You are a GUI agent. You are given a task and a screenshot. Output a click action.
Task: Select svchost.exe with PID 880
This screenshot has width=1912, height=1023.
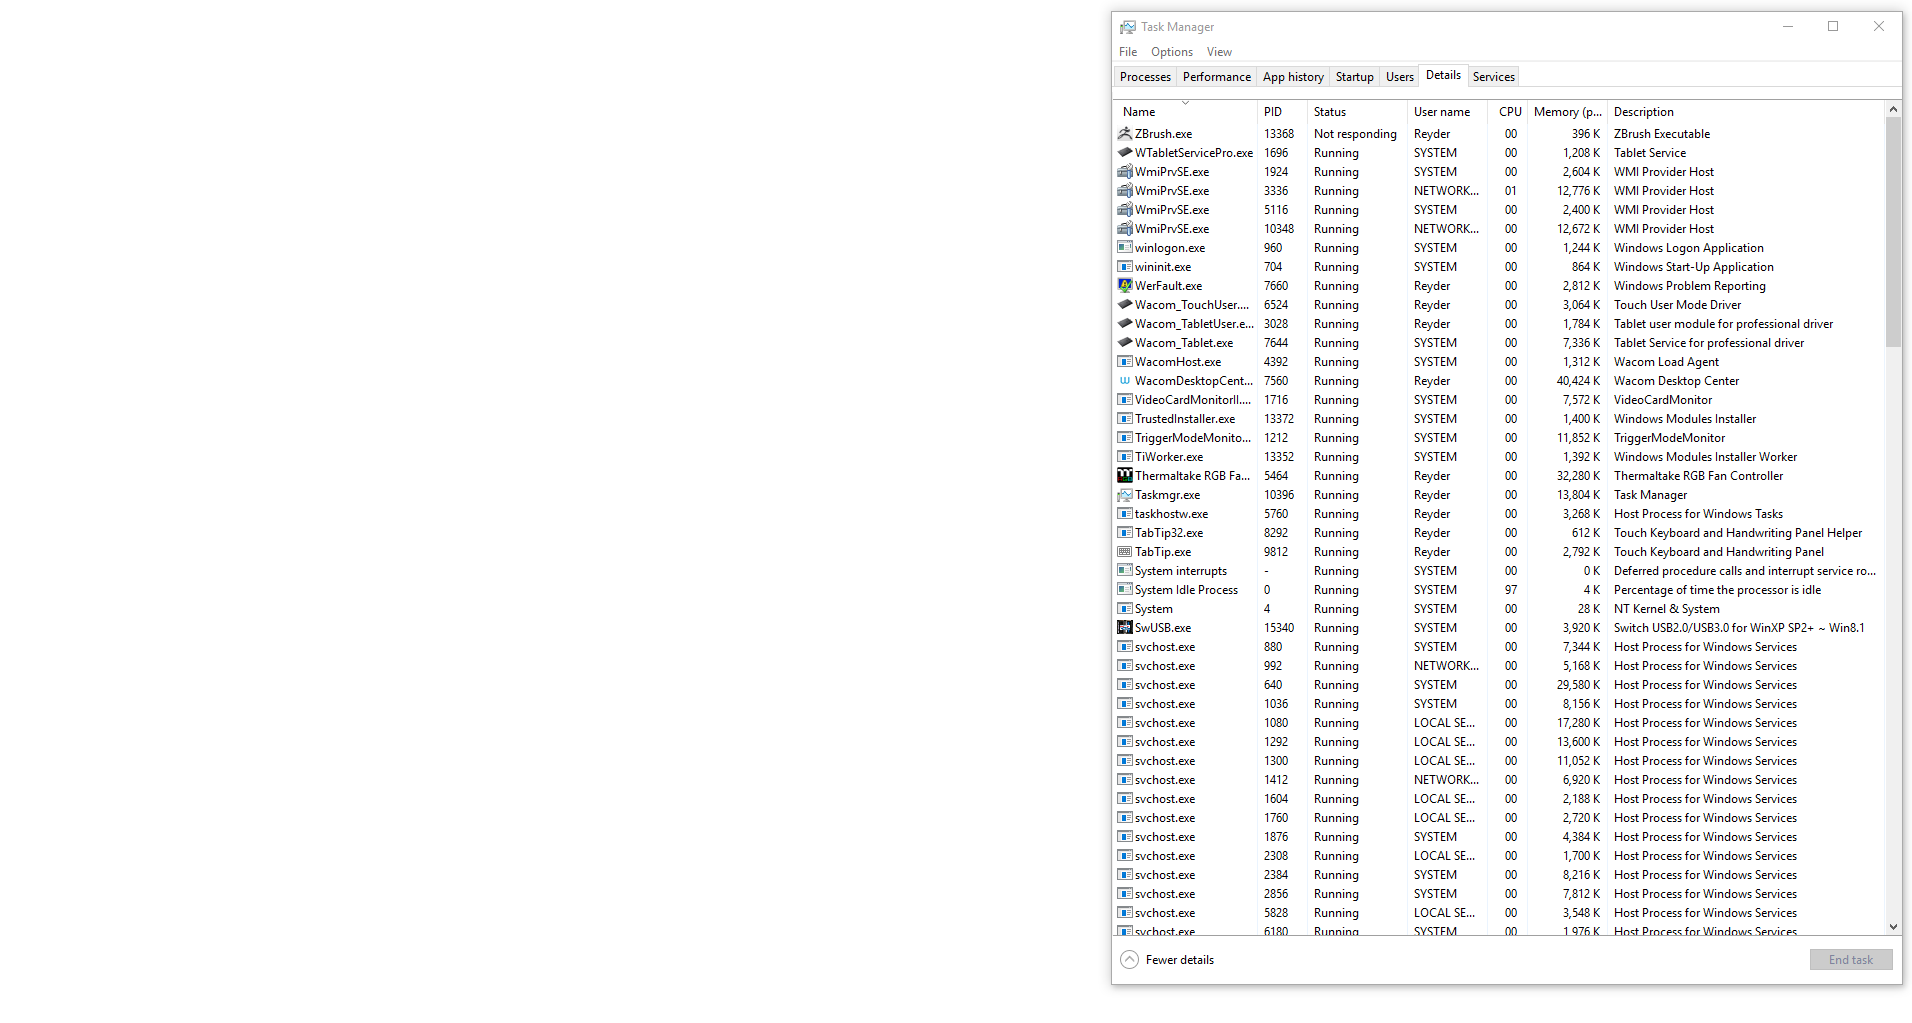pos(1499,647)
